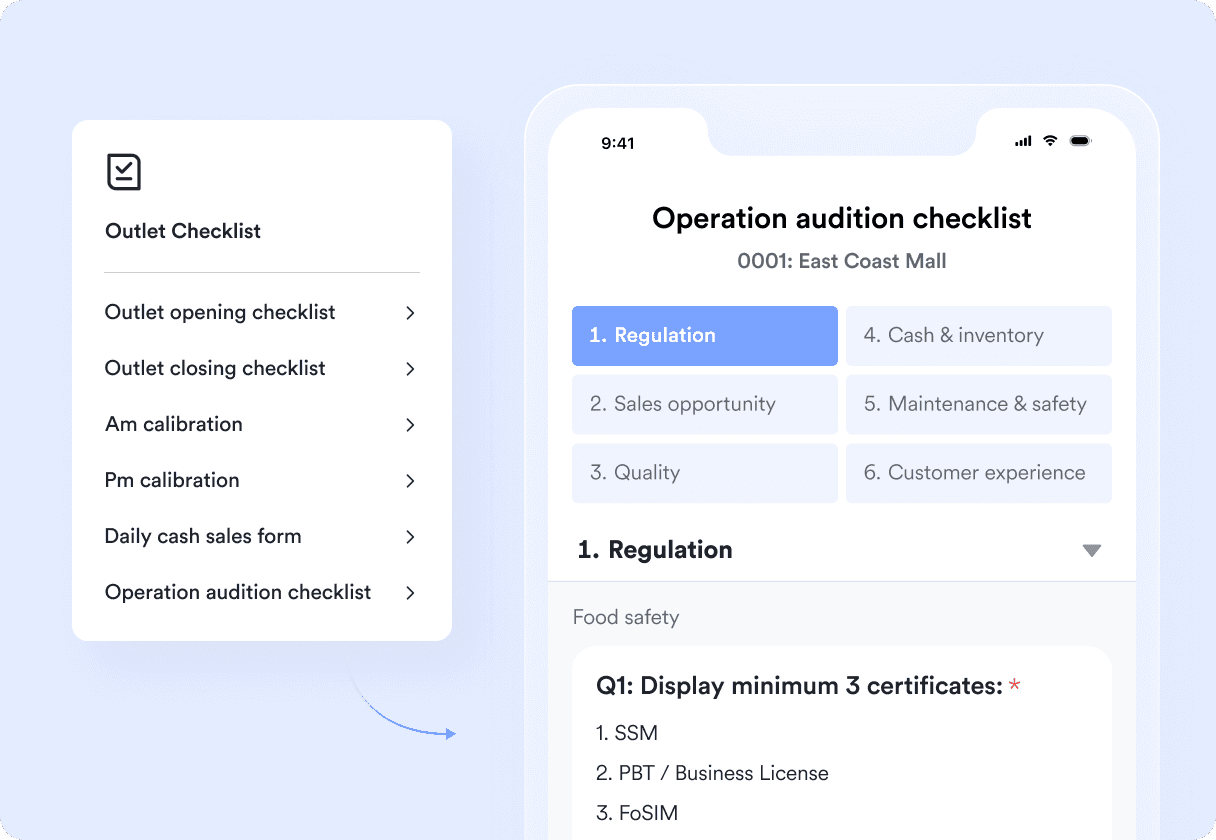
Task: Click the cellular signal strength icon
Action: point(1022,141)
